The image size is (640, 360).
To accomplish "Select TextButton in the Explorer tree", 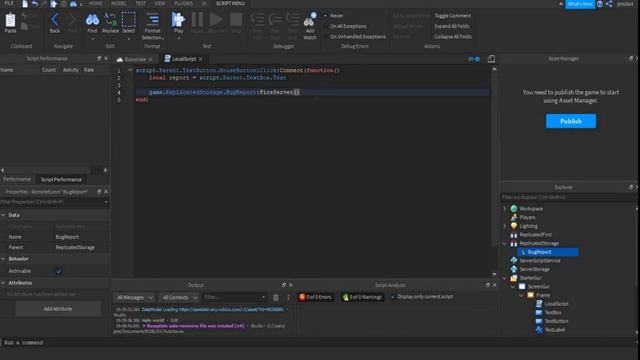I will [556, 321].
